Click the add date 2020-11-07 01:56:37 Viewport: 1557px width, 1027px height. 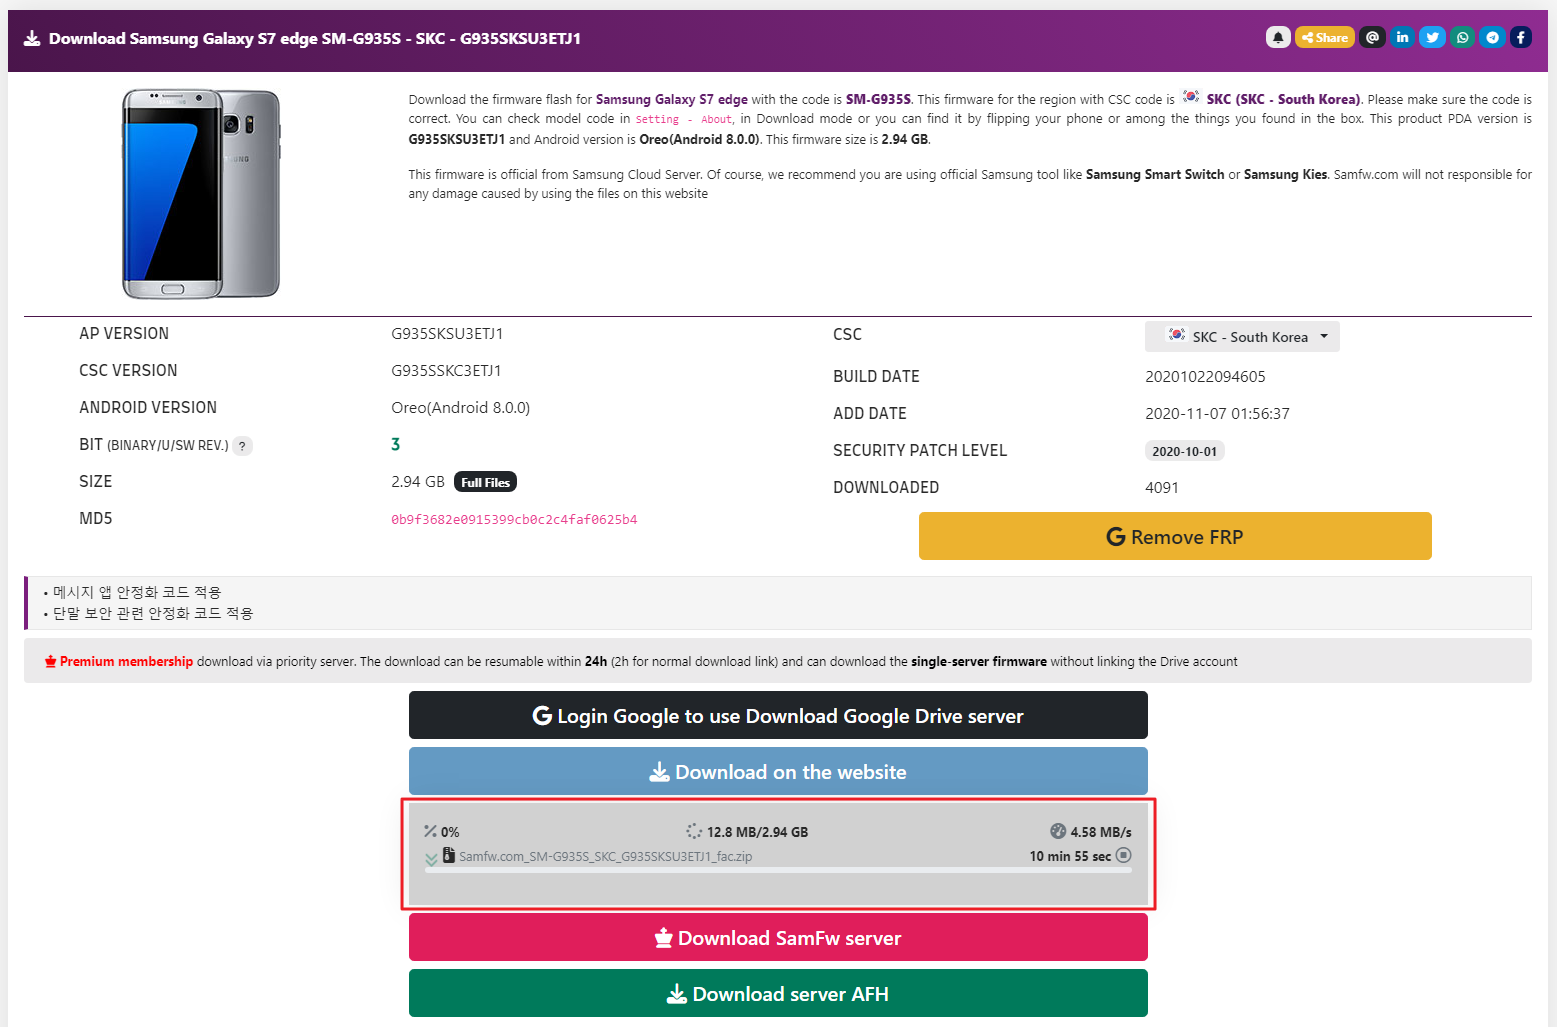(1217, 414)
